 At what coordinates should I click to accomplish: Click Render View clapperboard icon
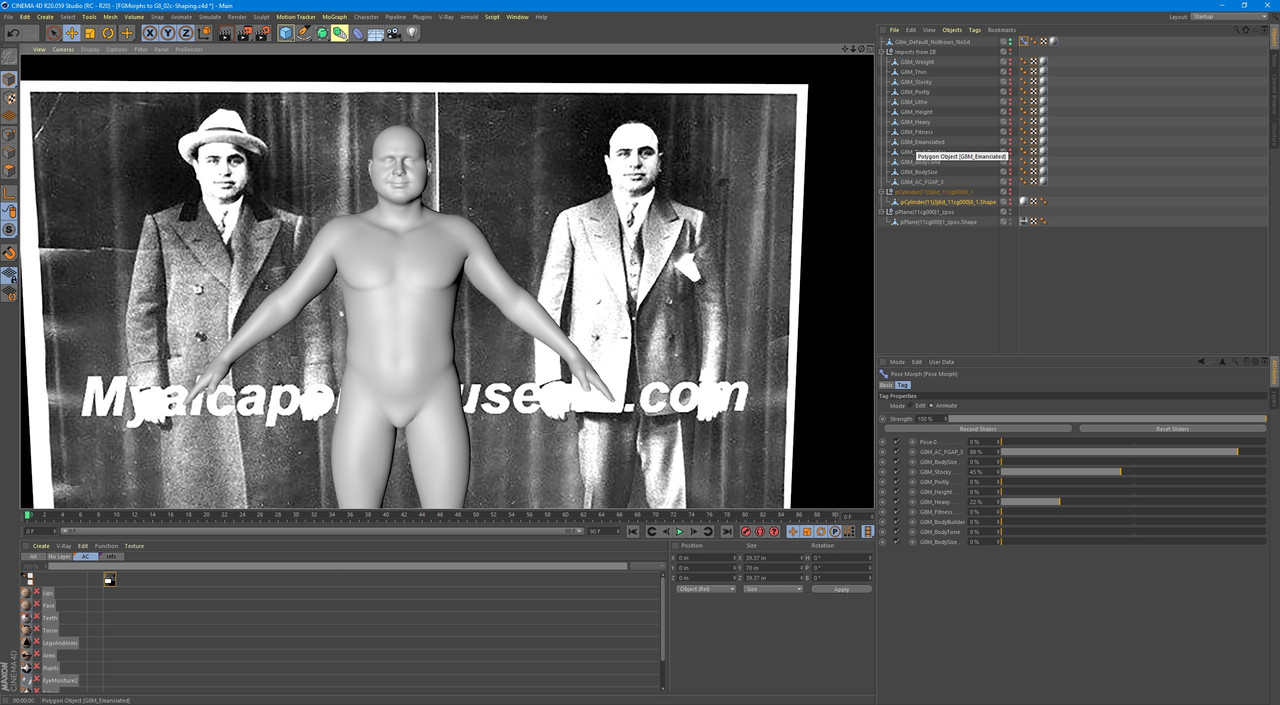tap(226, 33)
